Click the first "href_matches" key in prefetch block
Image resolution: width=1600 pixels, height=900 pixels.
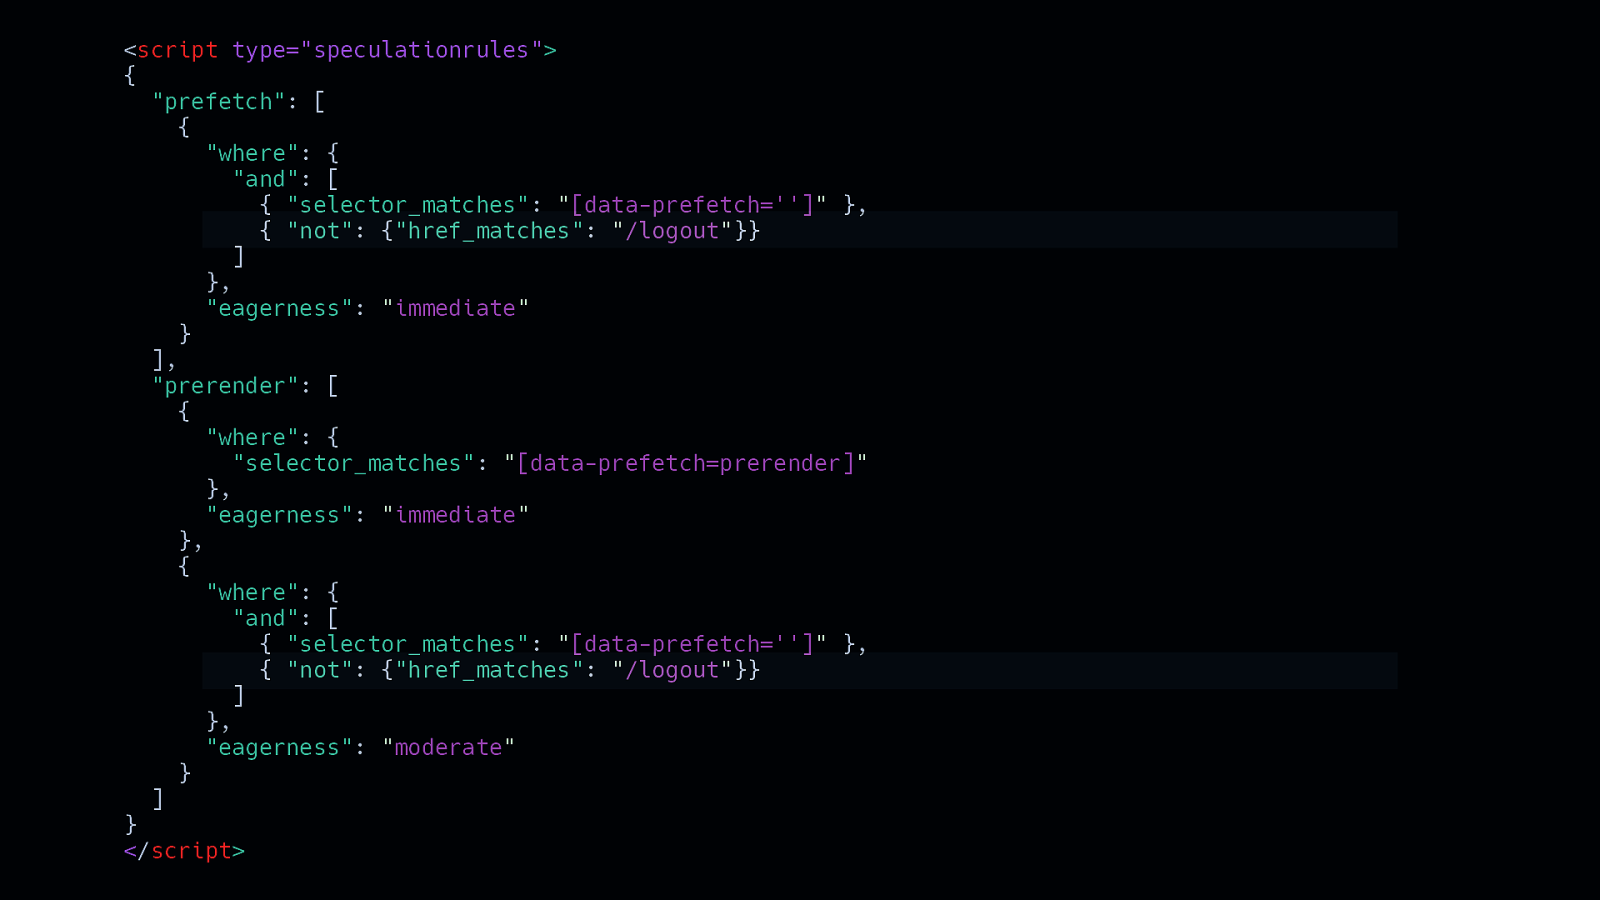[489, 231]
